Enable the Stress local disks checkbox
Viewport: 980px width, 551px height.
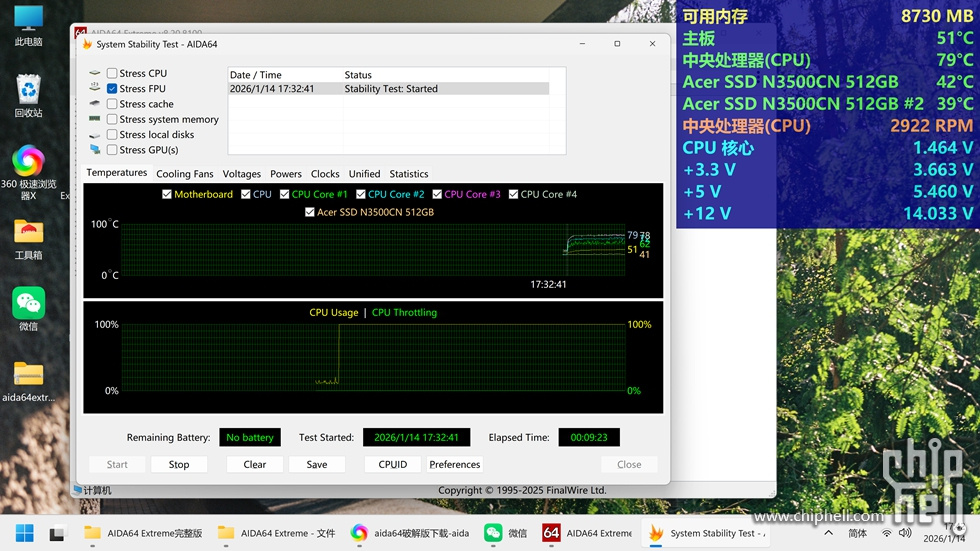[112, 134]
